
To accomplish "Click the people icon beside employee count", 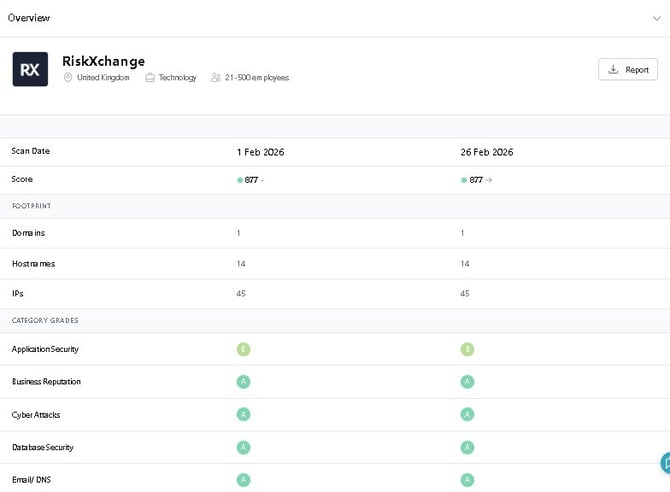I will pos(216,77).
